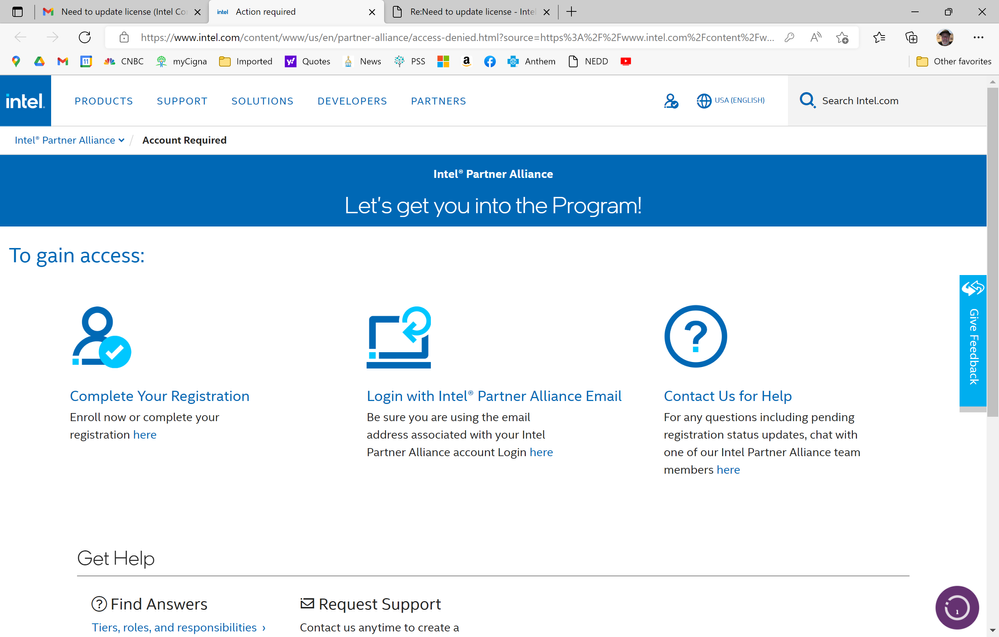Open the purple chat assistant bubble
Screen dimensions: 999x637
[x=957, y=608]
